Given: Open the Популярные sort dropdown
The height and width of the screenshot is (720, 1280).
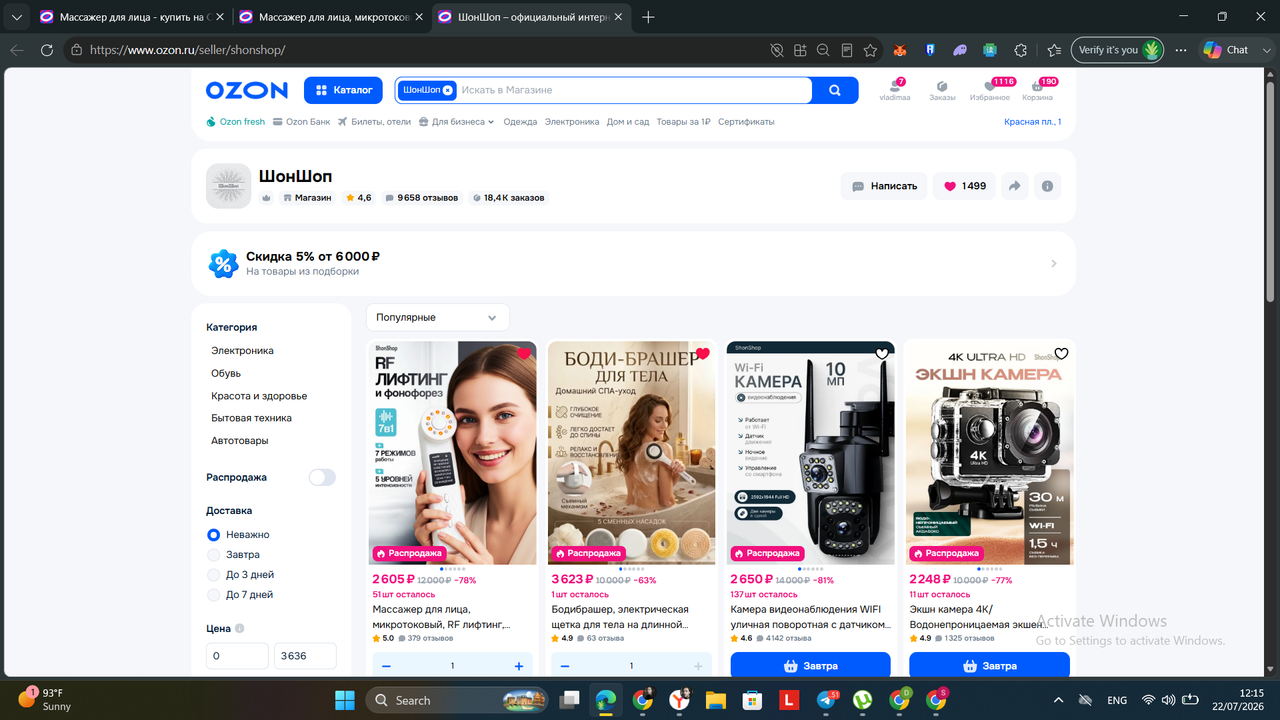Looking at the screenshot, I should coord(437,317).
